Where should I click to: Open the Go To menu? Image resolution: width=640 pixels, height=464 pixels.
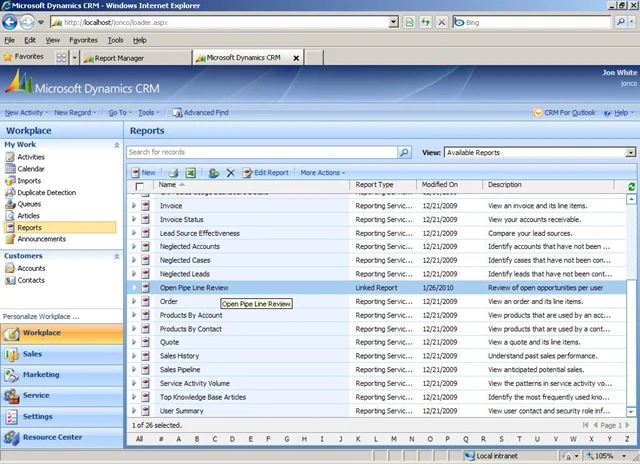pyautogui.click(x=120, y=112)
